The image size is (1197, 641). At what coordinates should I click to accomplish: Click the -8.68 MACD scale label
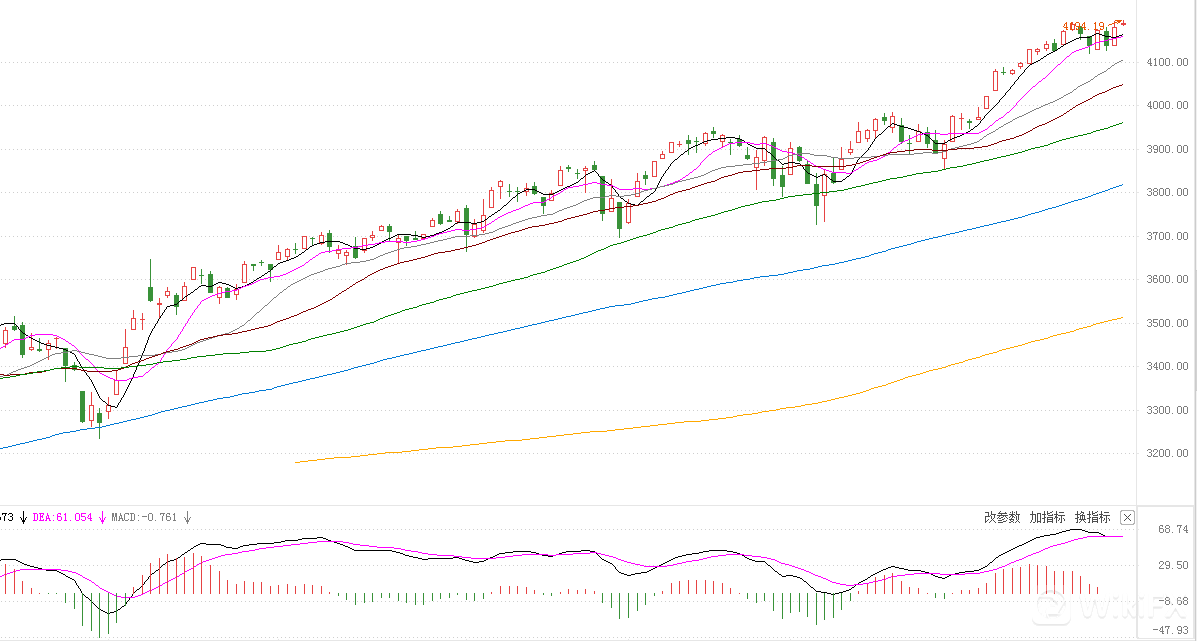pyautogui.click(x=1171, y=601)
